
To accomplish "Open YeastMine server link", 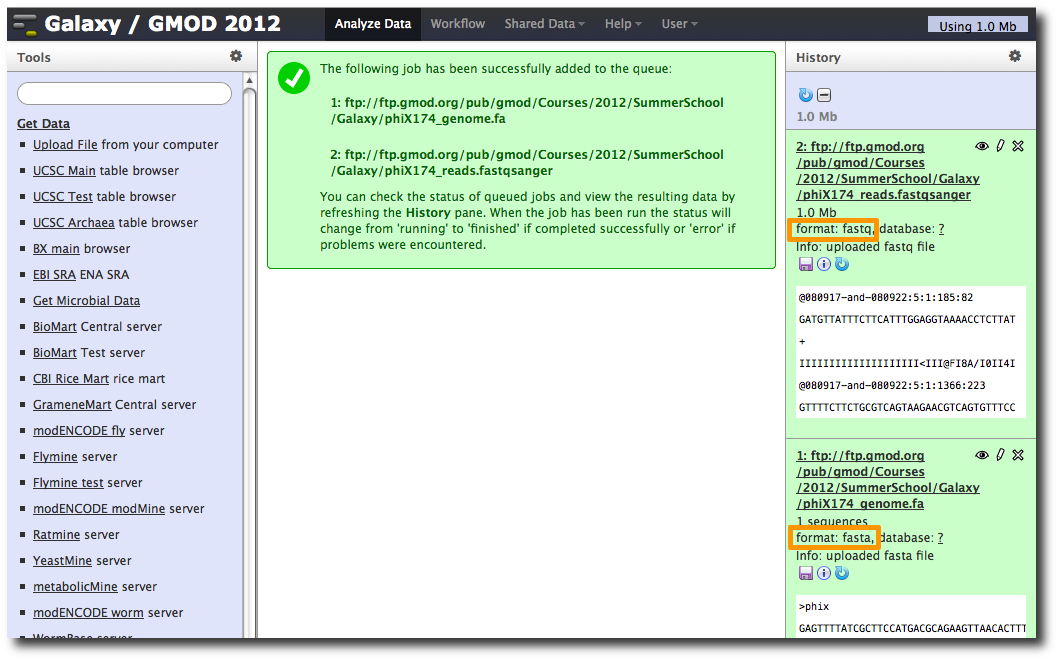I will pyautogui.click(x=62, y=560).
